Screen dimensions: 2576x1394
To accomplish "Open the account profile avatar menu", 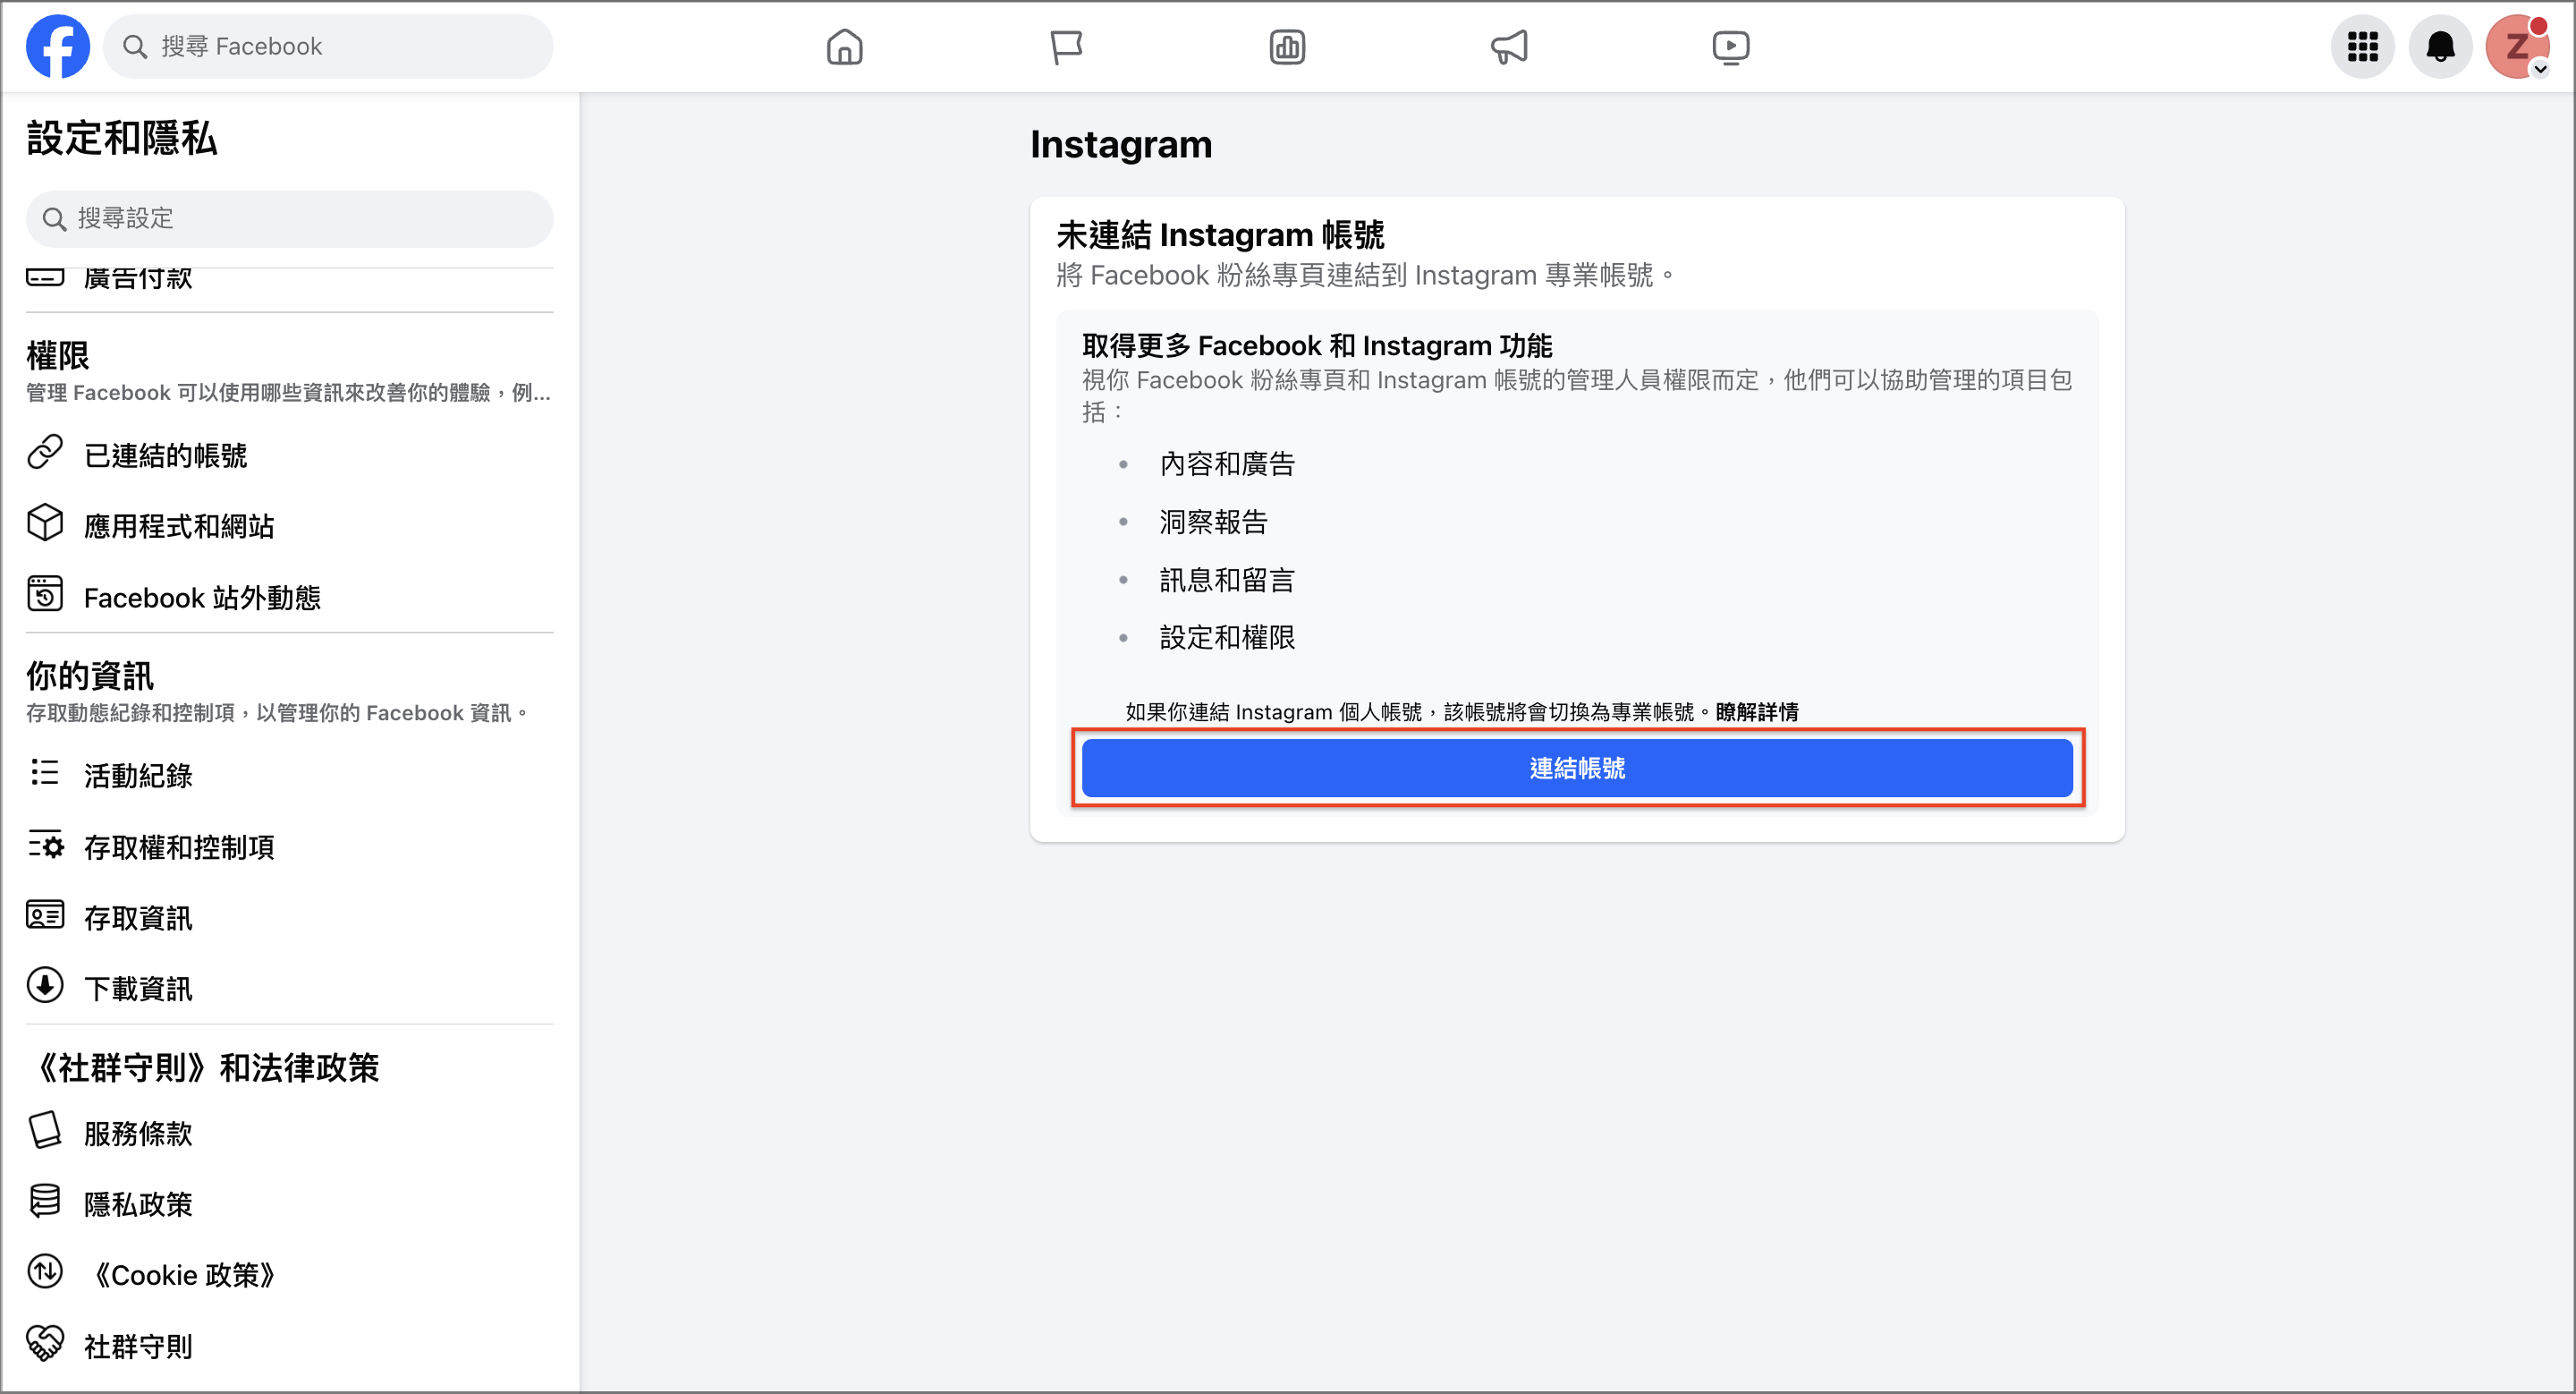I will (x=2517, y=46).
